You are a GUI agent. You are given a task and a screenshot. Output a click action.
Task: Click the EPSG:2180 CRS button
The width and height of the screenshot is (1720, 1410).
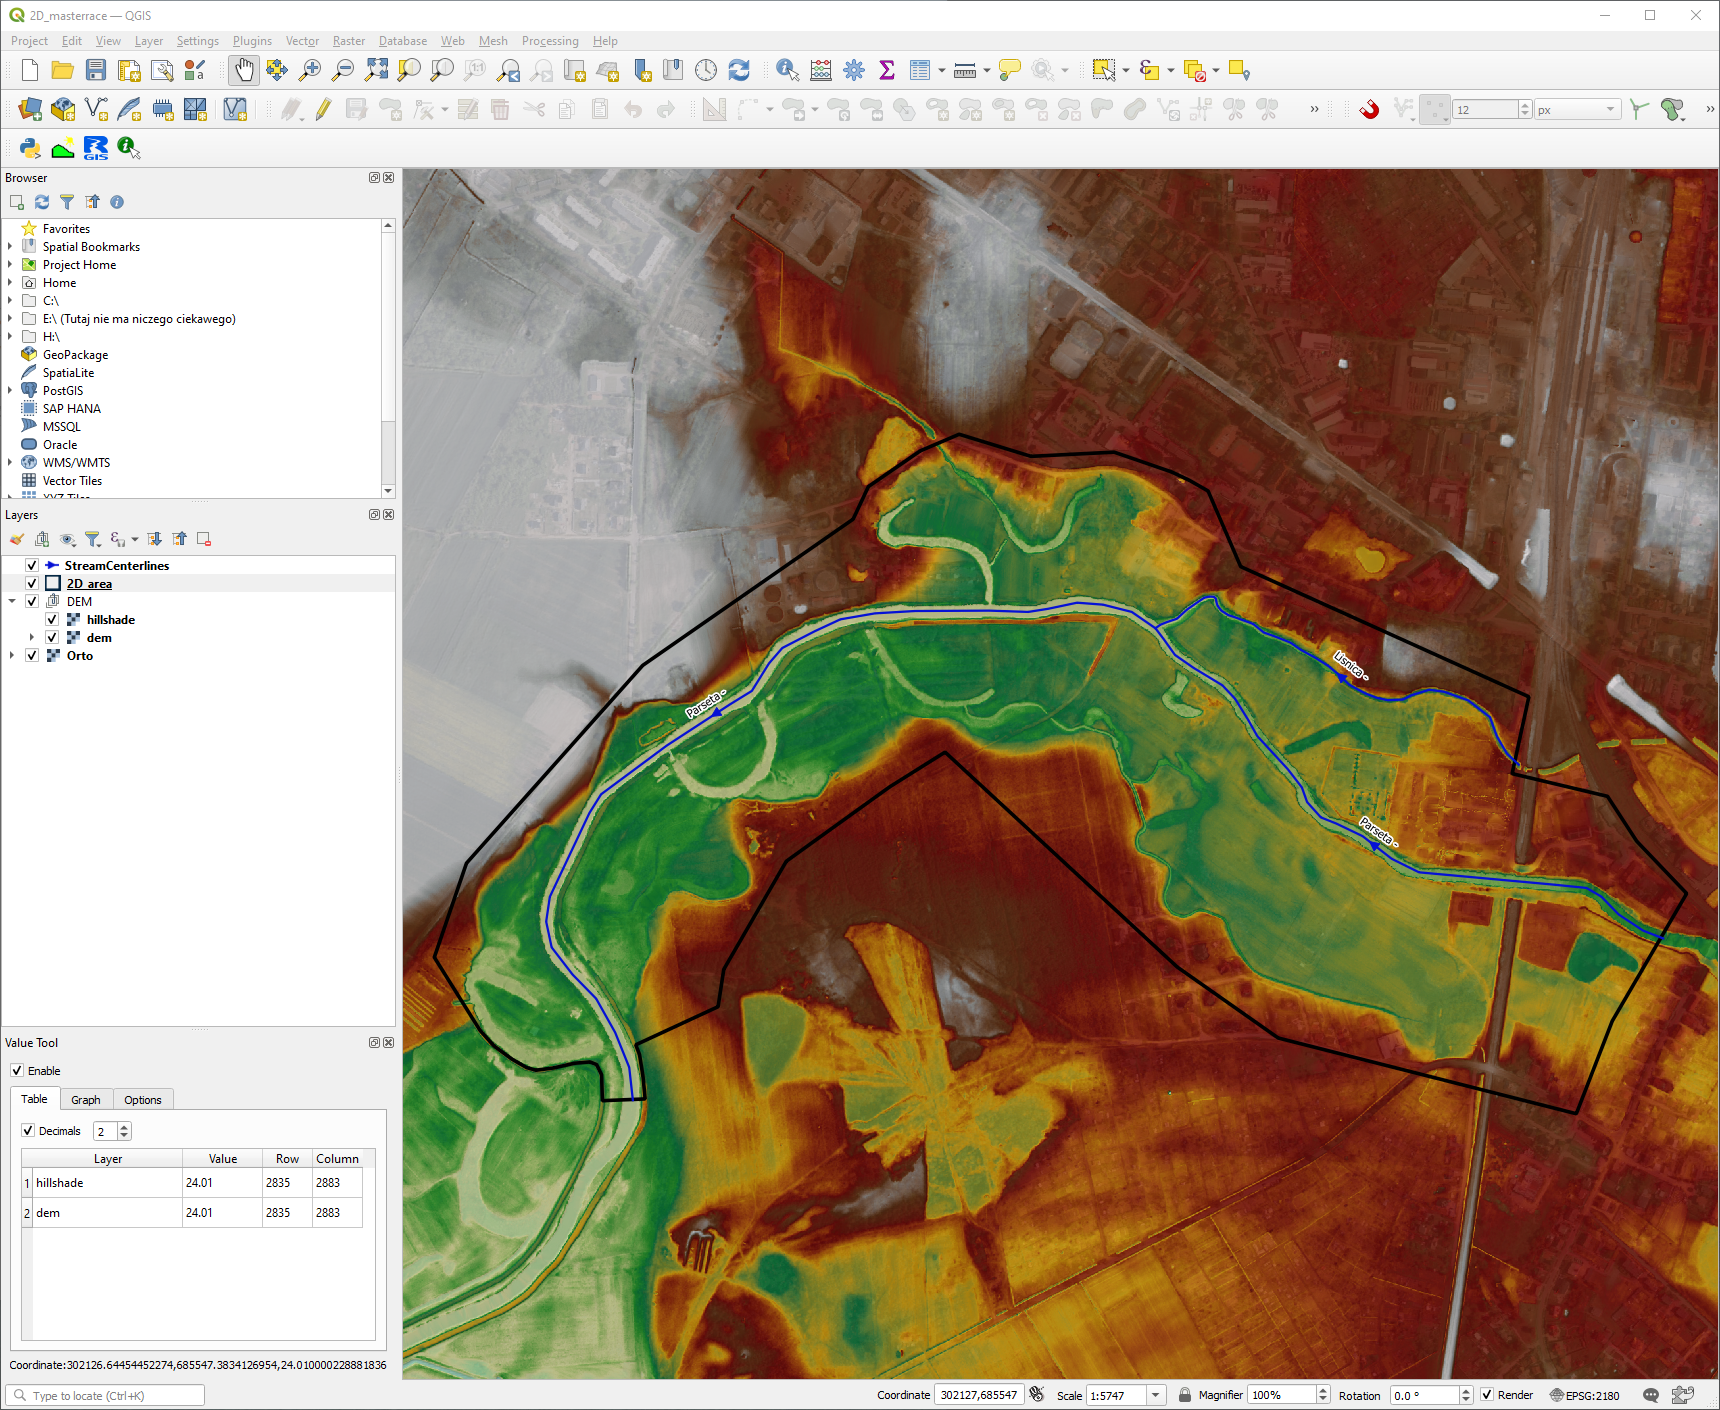(1584, 1395)
